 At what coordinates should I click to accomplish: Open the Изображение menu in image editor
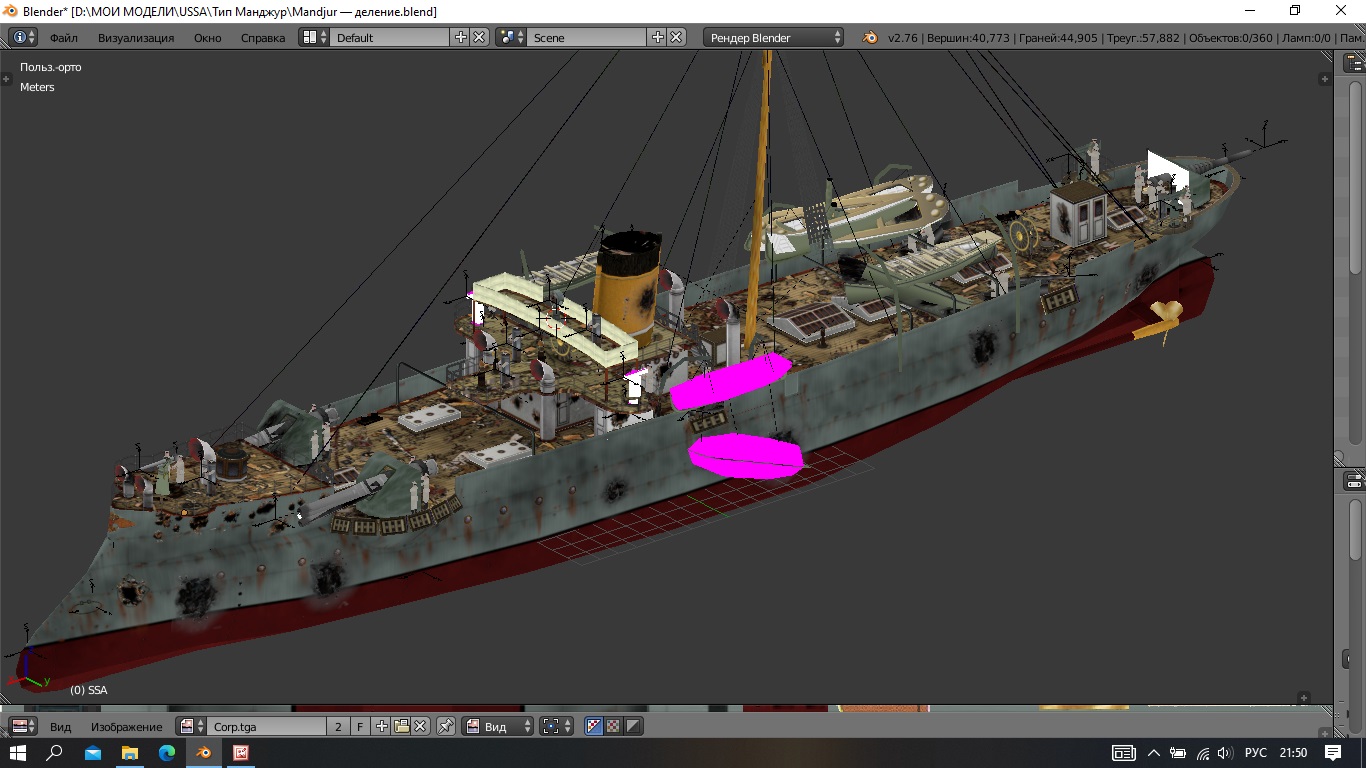point(126,727)
